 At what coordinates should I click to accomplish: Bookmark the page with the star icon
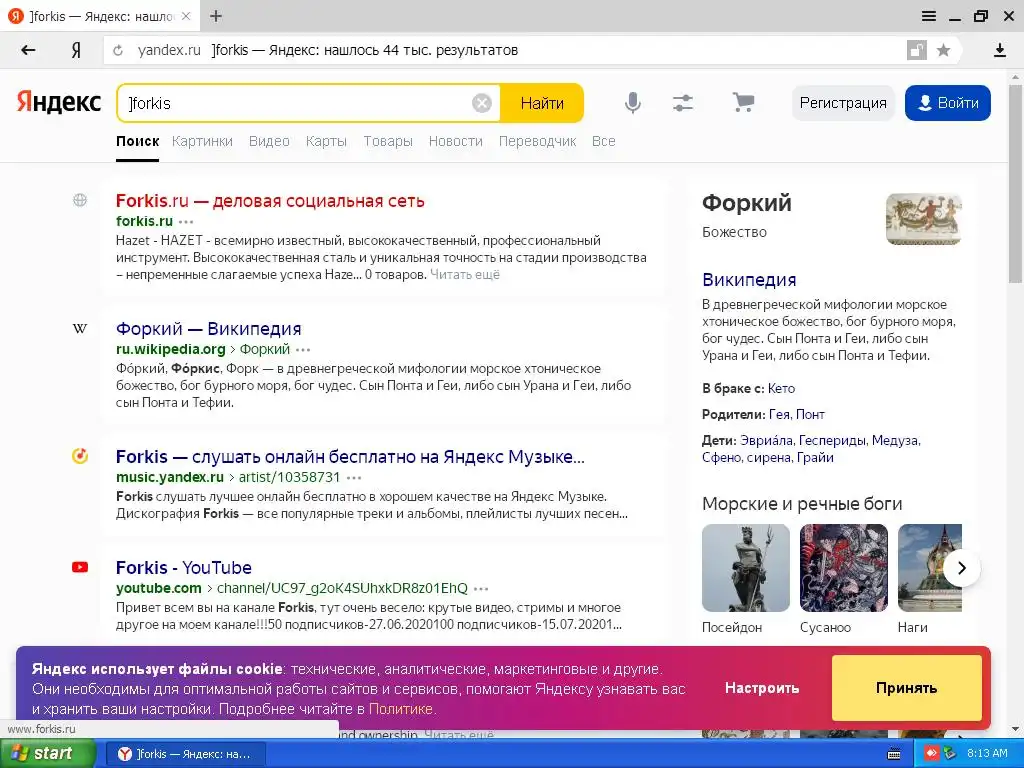[943, 50]
